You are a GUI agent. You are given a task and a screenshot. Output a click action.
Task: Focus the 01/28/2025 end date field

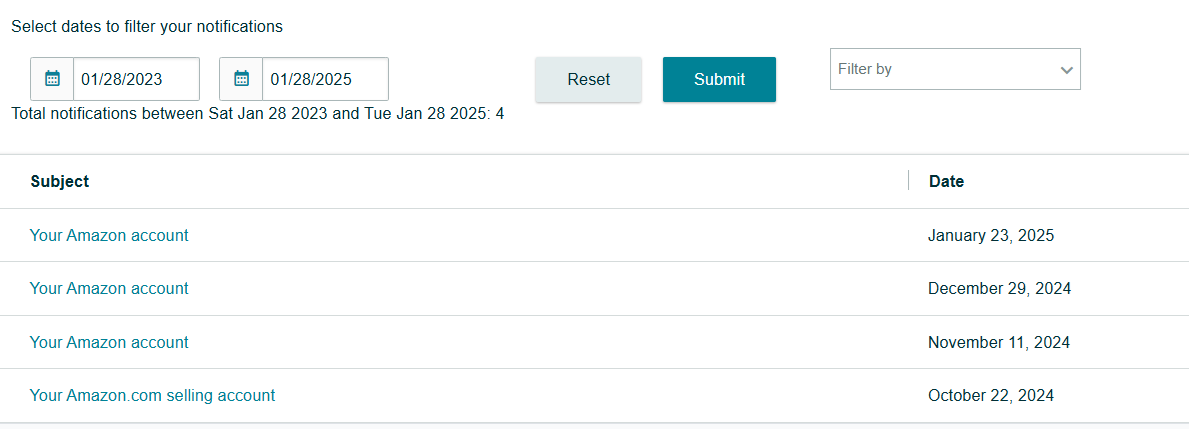(x=325, y=79)
